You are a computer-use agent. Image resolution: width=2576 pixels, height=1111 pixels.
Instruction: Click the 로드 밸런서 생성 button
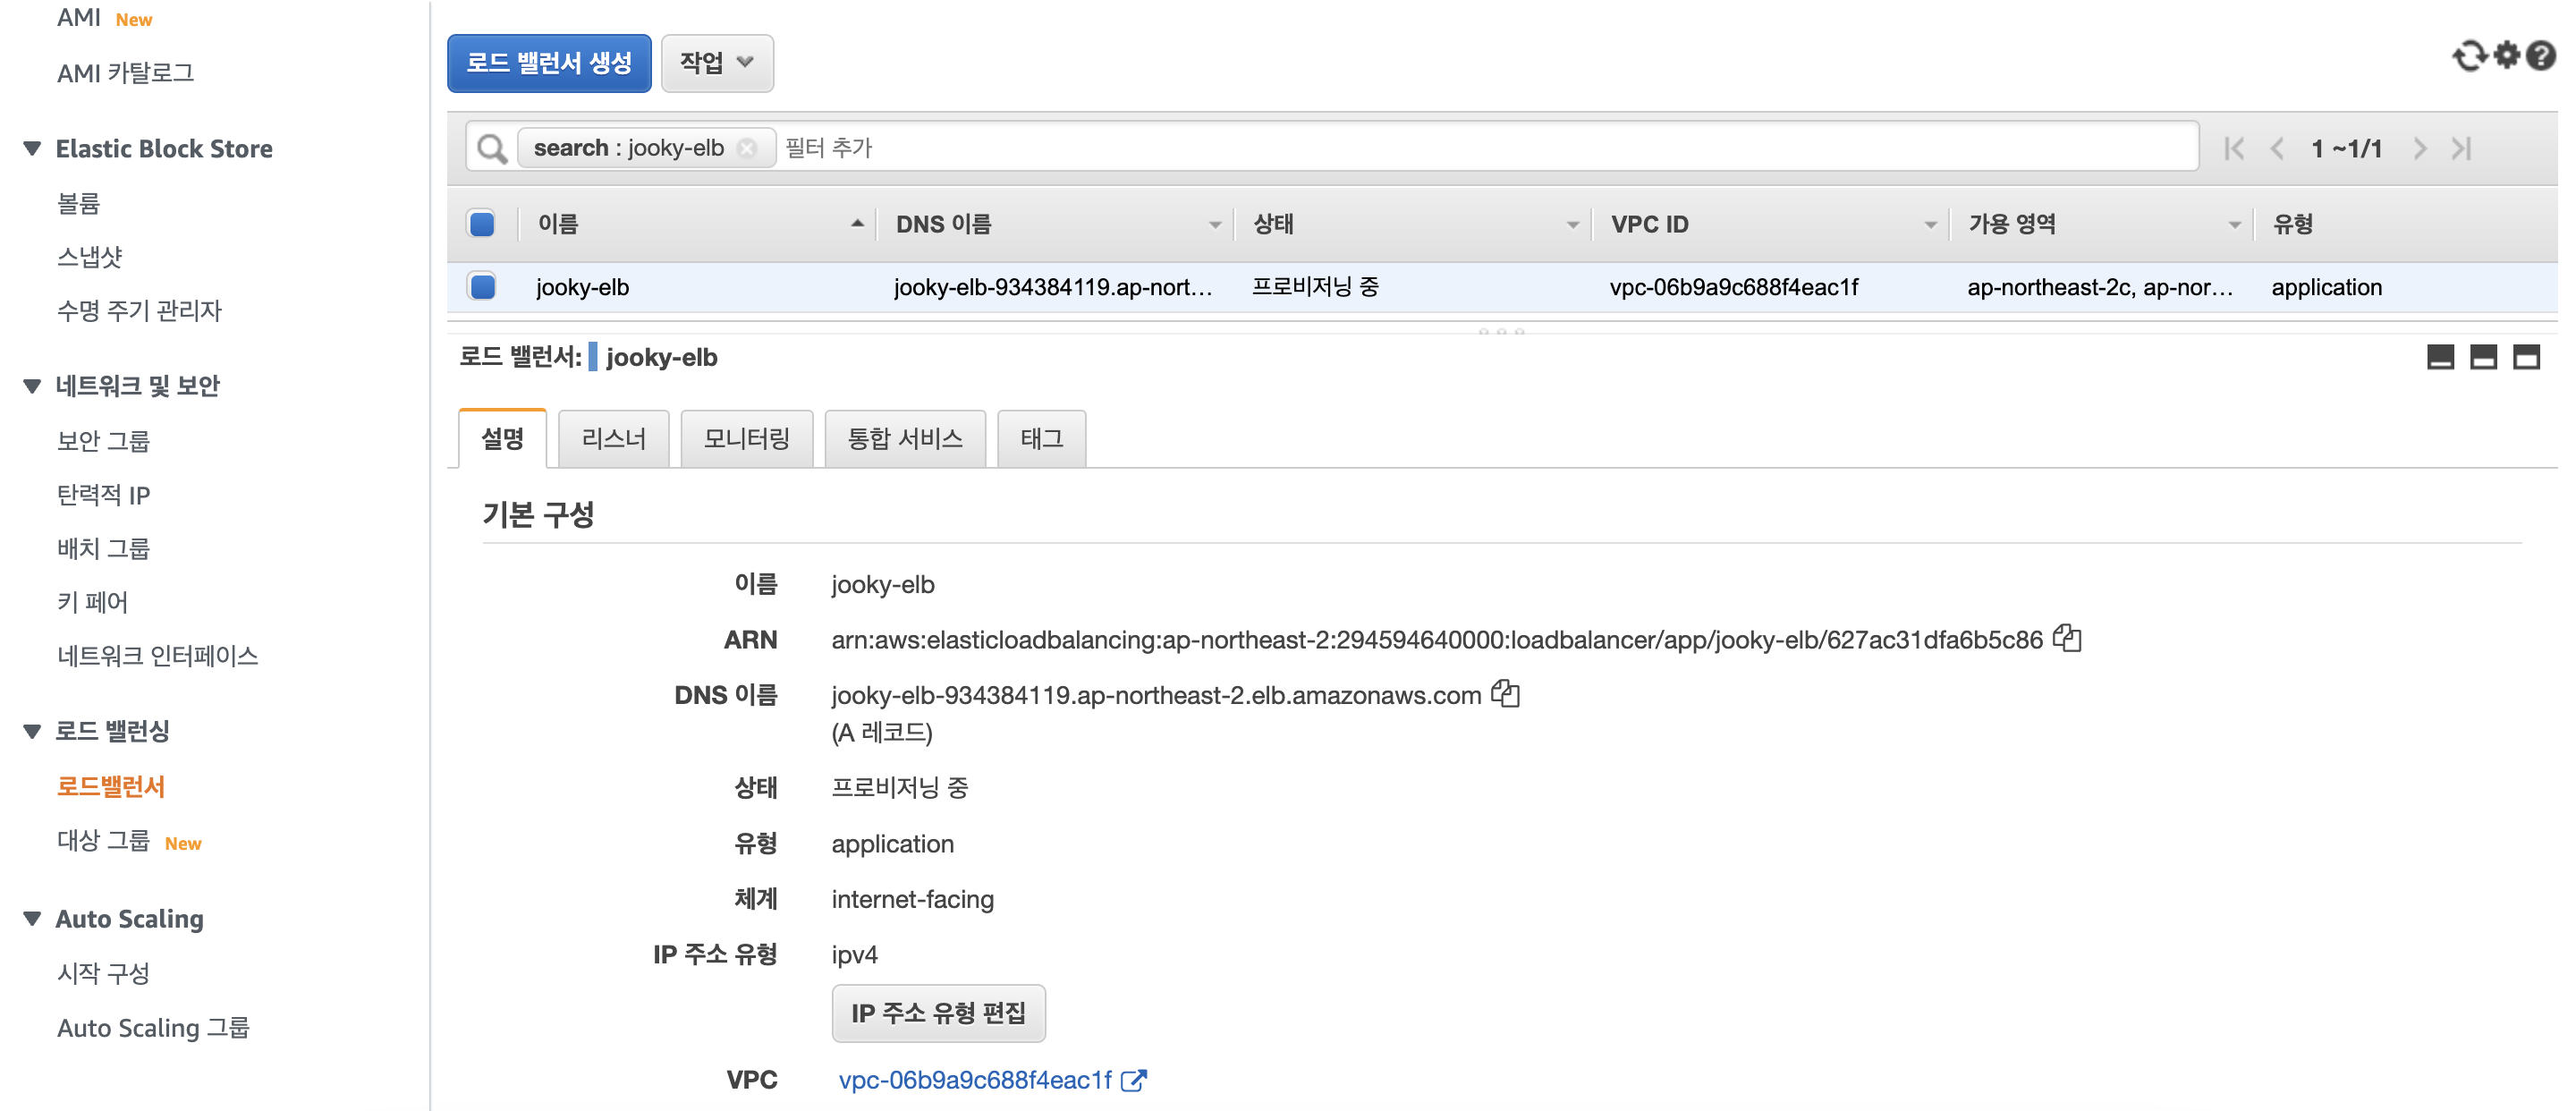[x=549, y=63]
